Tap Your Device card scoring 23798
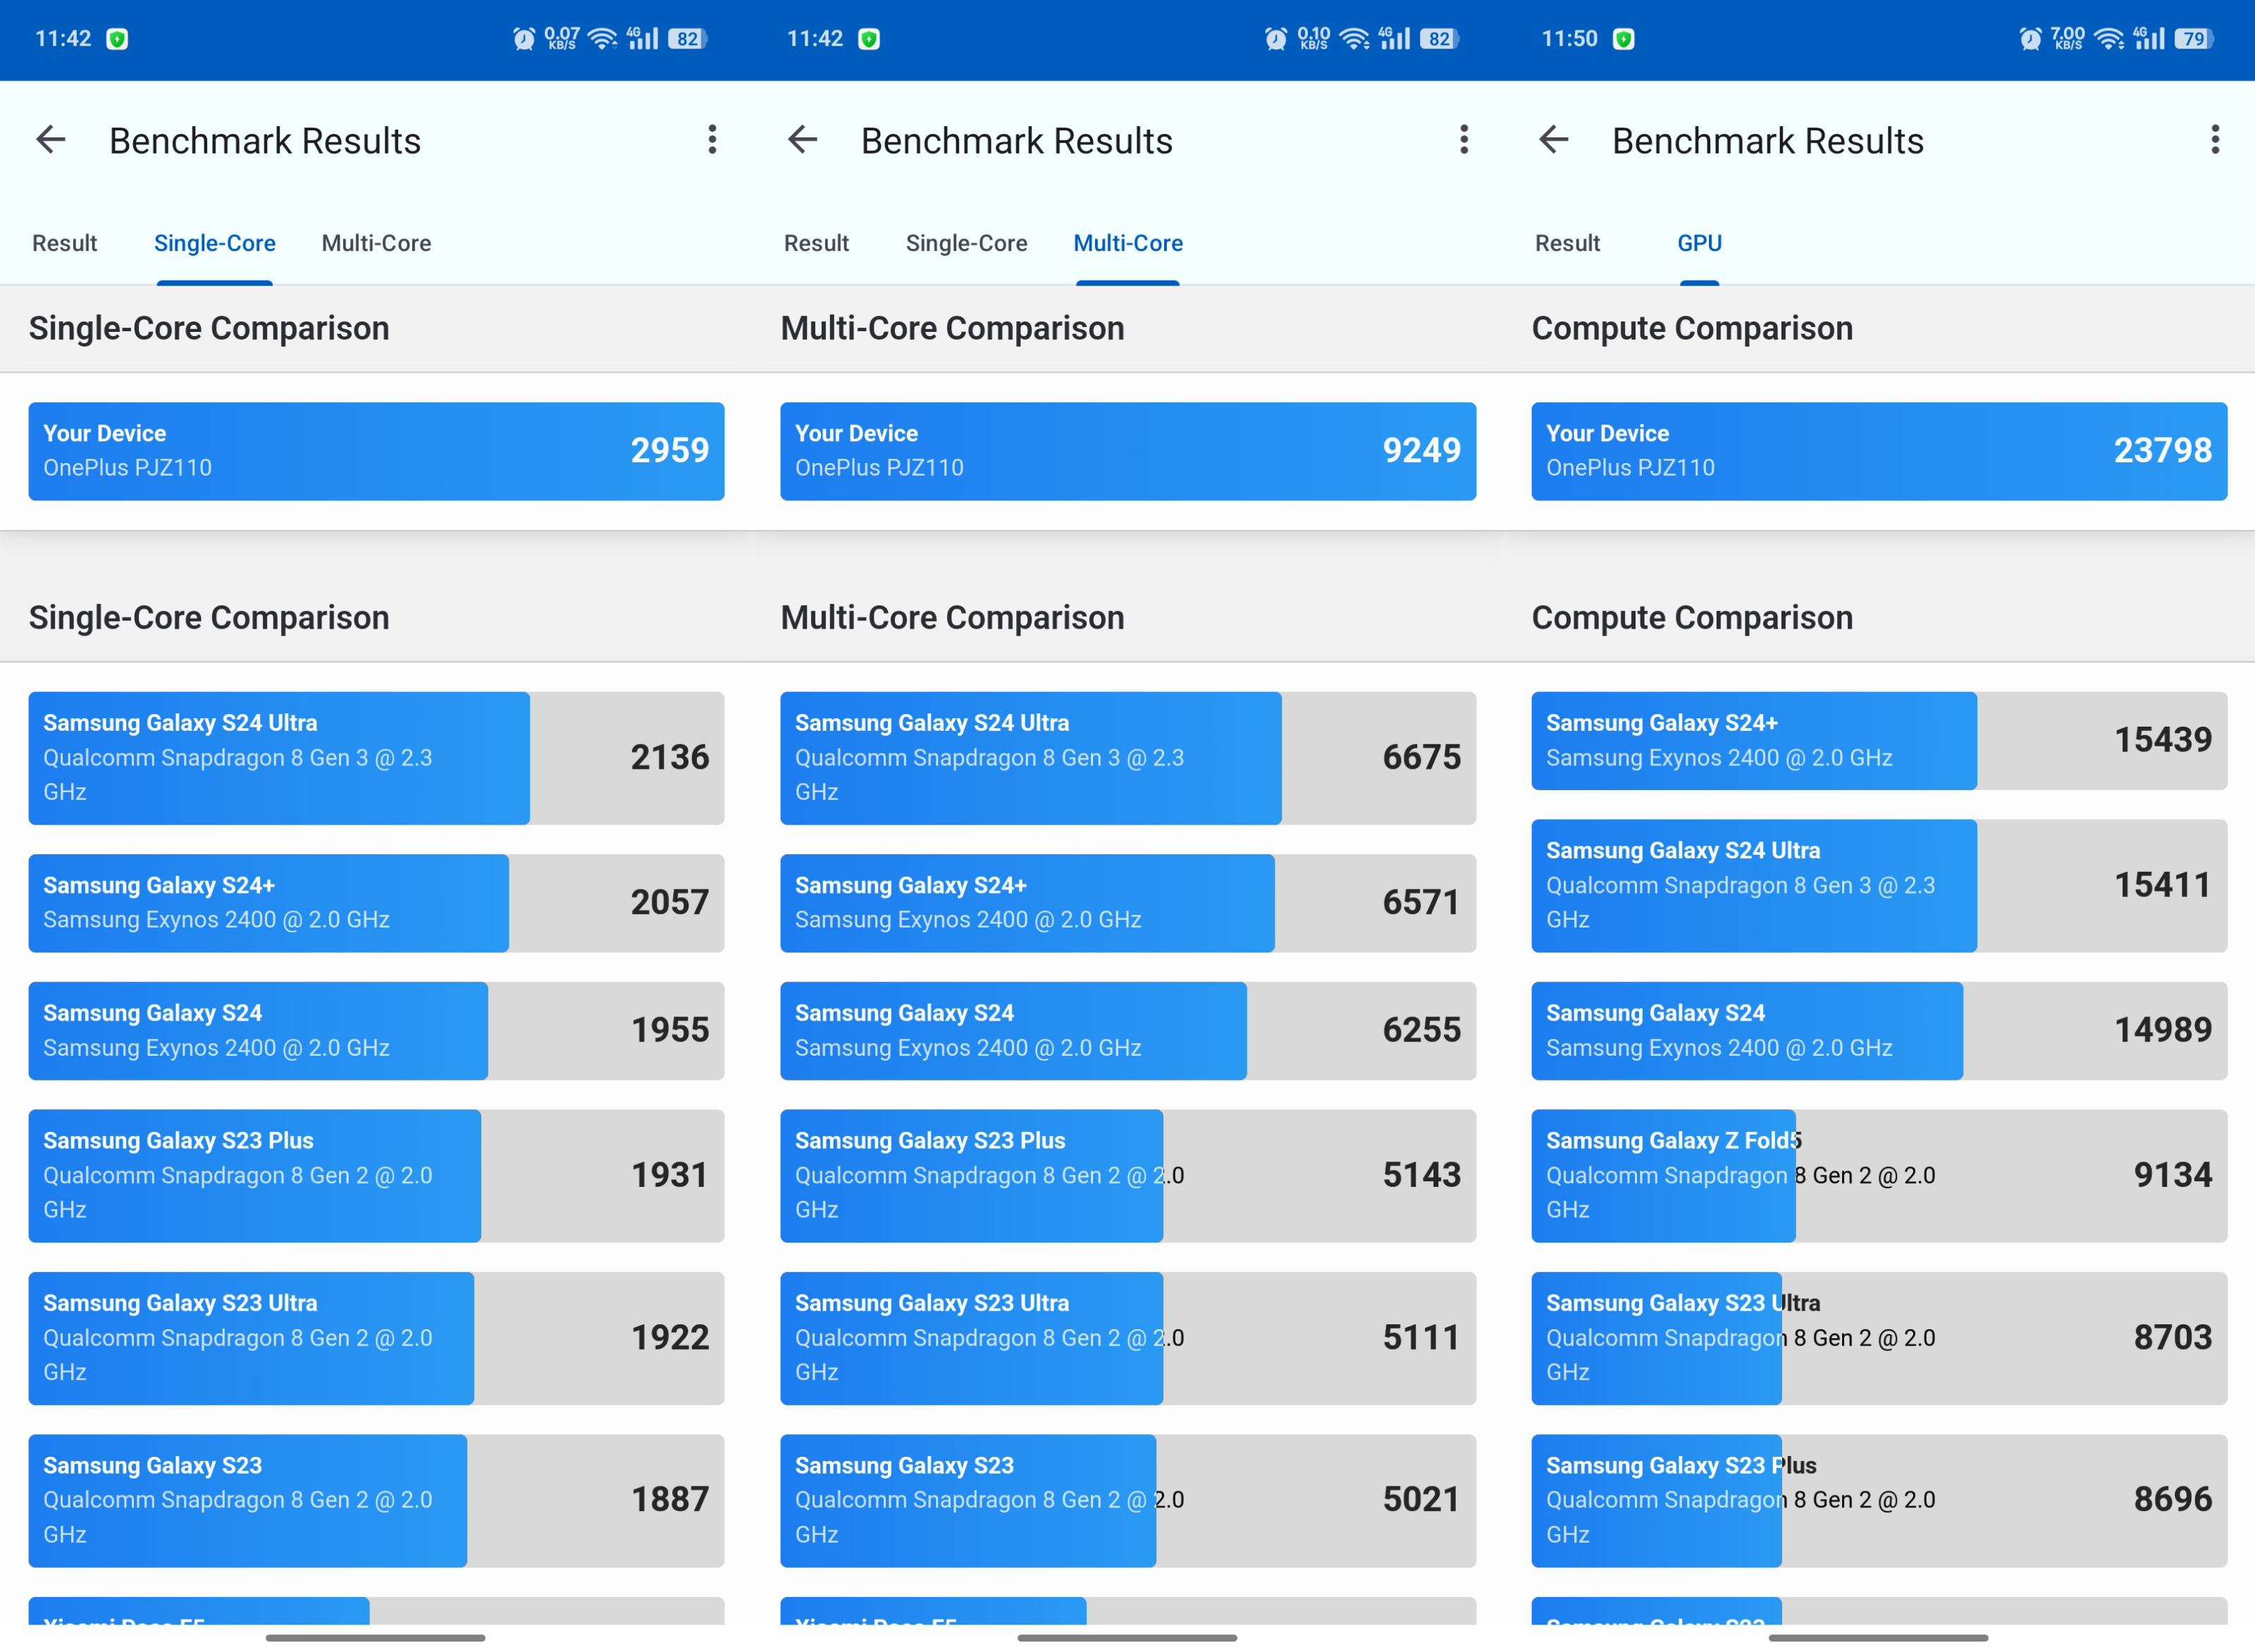2255x1652 pixels. click(1879, 451)
